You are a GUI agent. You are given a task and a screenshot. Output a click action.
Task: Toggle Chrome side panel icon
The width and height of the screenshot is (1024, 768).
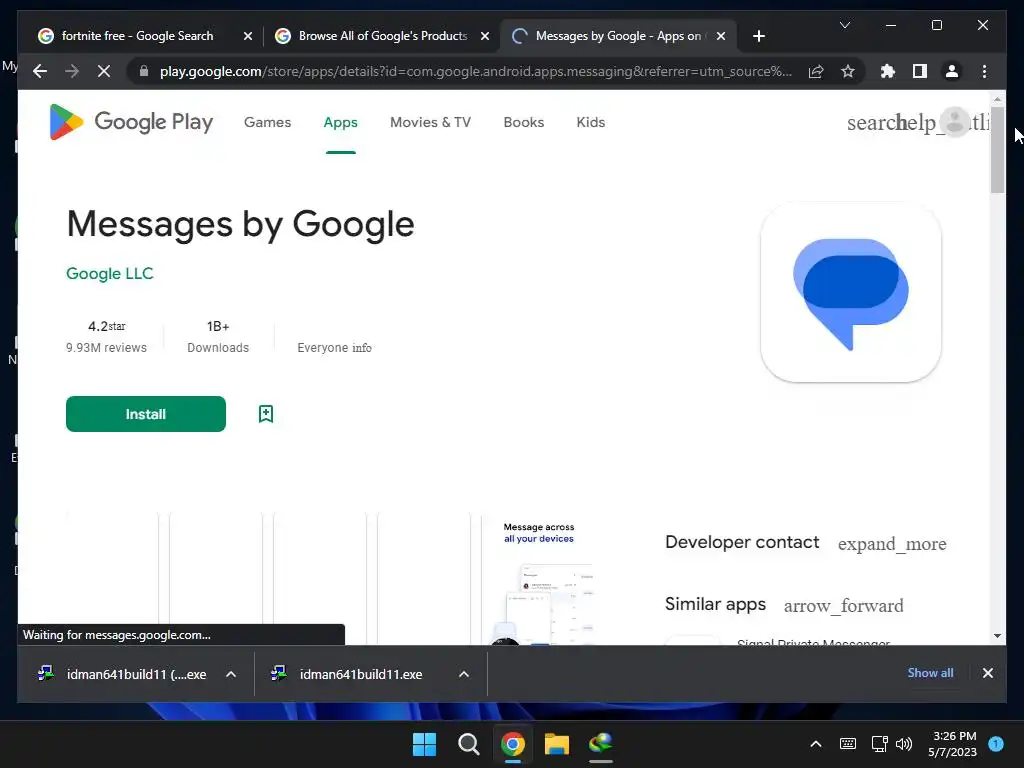(x=920, y=71)
